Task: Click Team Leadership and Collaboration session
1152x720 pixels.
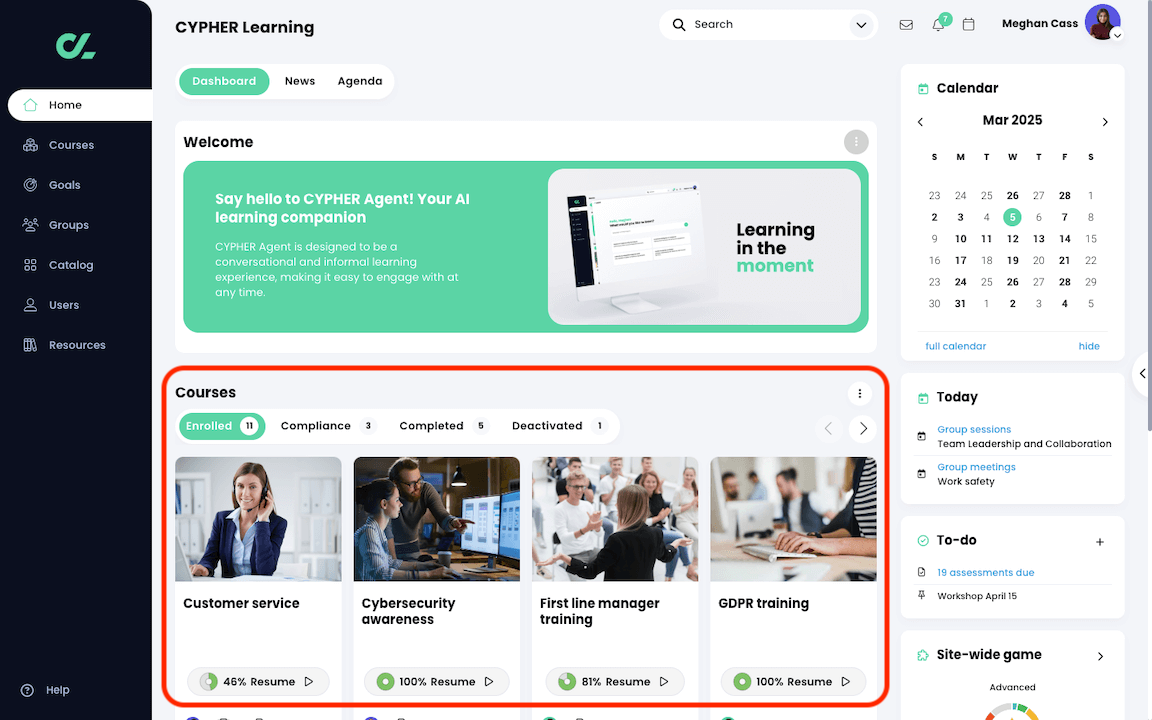Action: point(1024,444)
